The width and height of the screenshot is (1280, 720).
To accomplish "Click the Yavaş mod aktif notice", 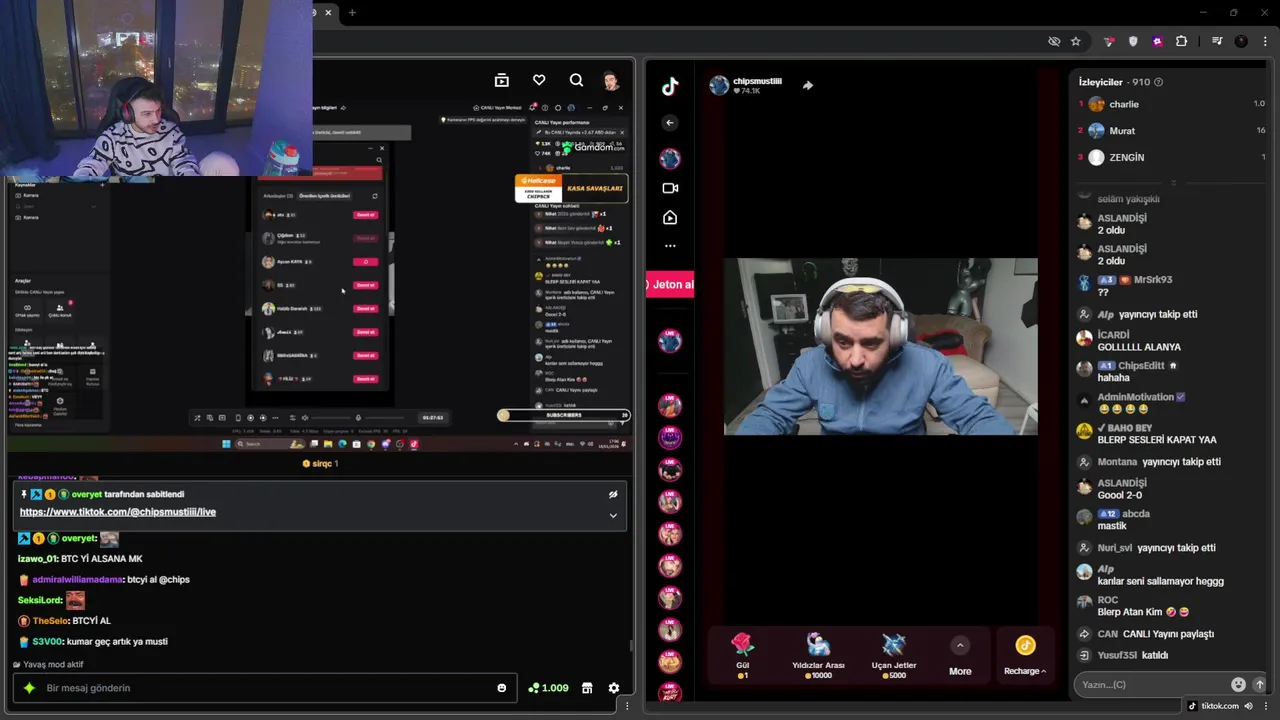I will point(49,665).
